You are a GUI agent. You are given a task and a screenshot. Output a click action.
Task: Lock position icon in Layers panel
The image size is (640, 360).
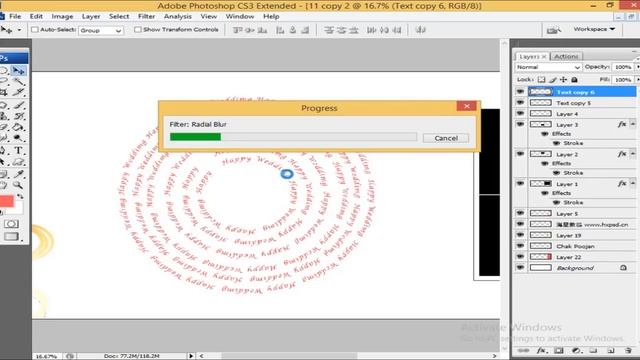pos(563,80)
